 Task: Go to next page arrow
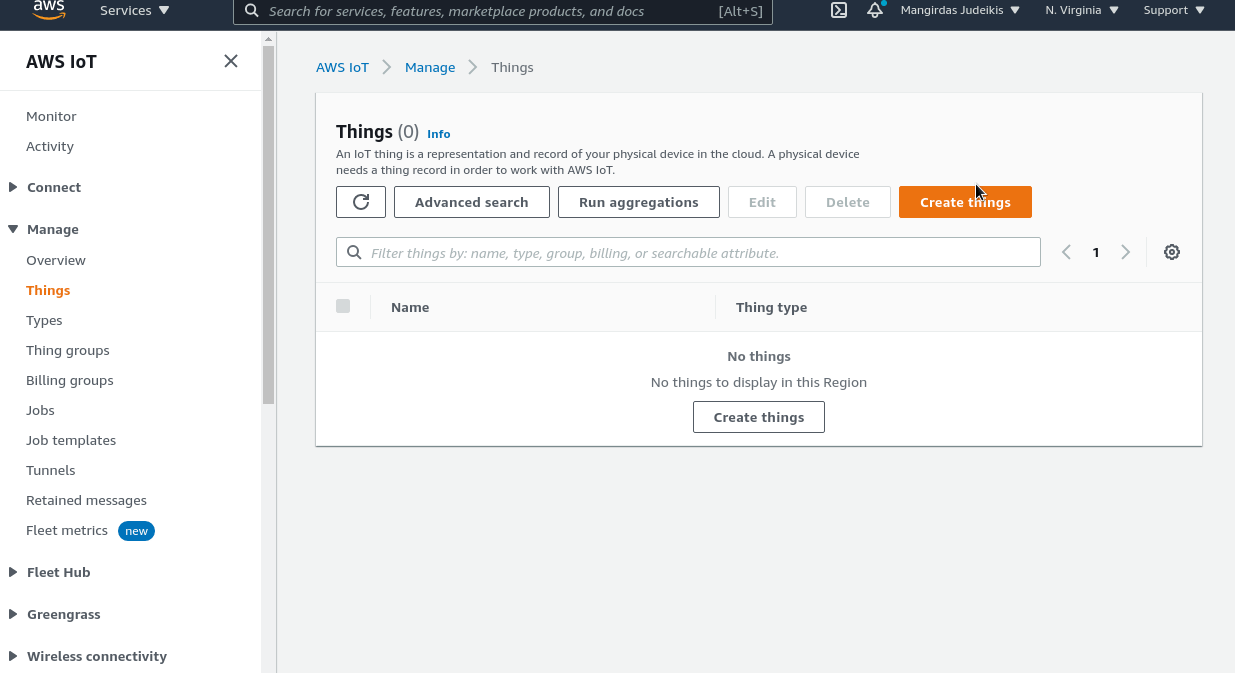click(1125, 252)
